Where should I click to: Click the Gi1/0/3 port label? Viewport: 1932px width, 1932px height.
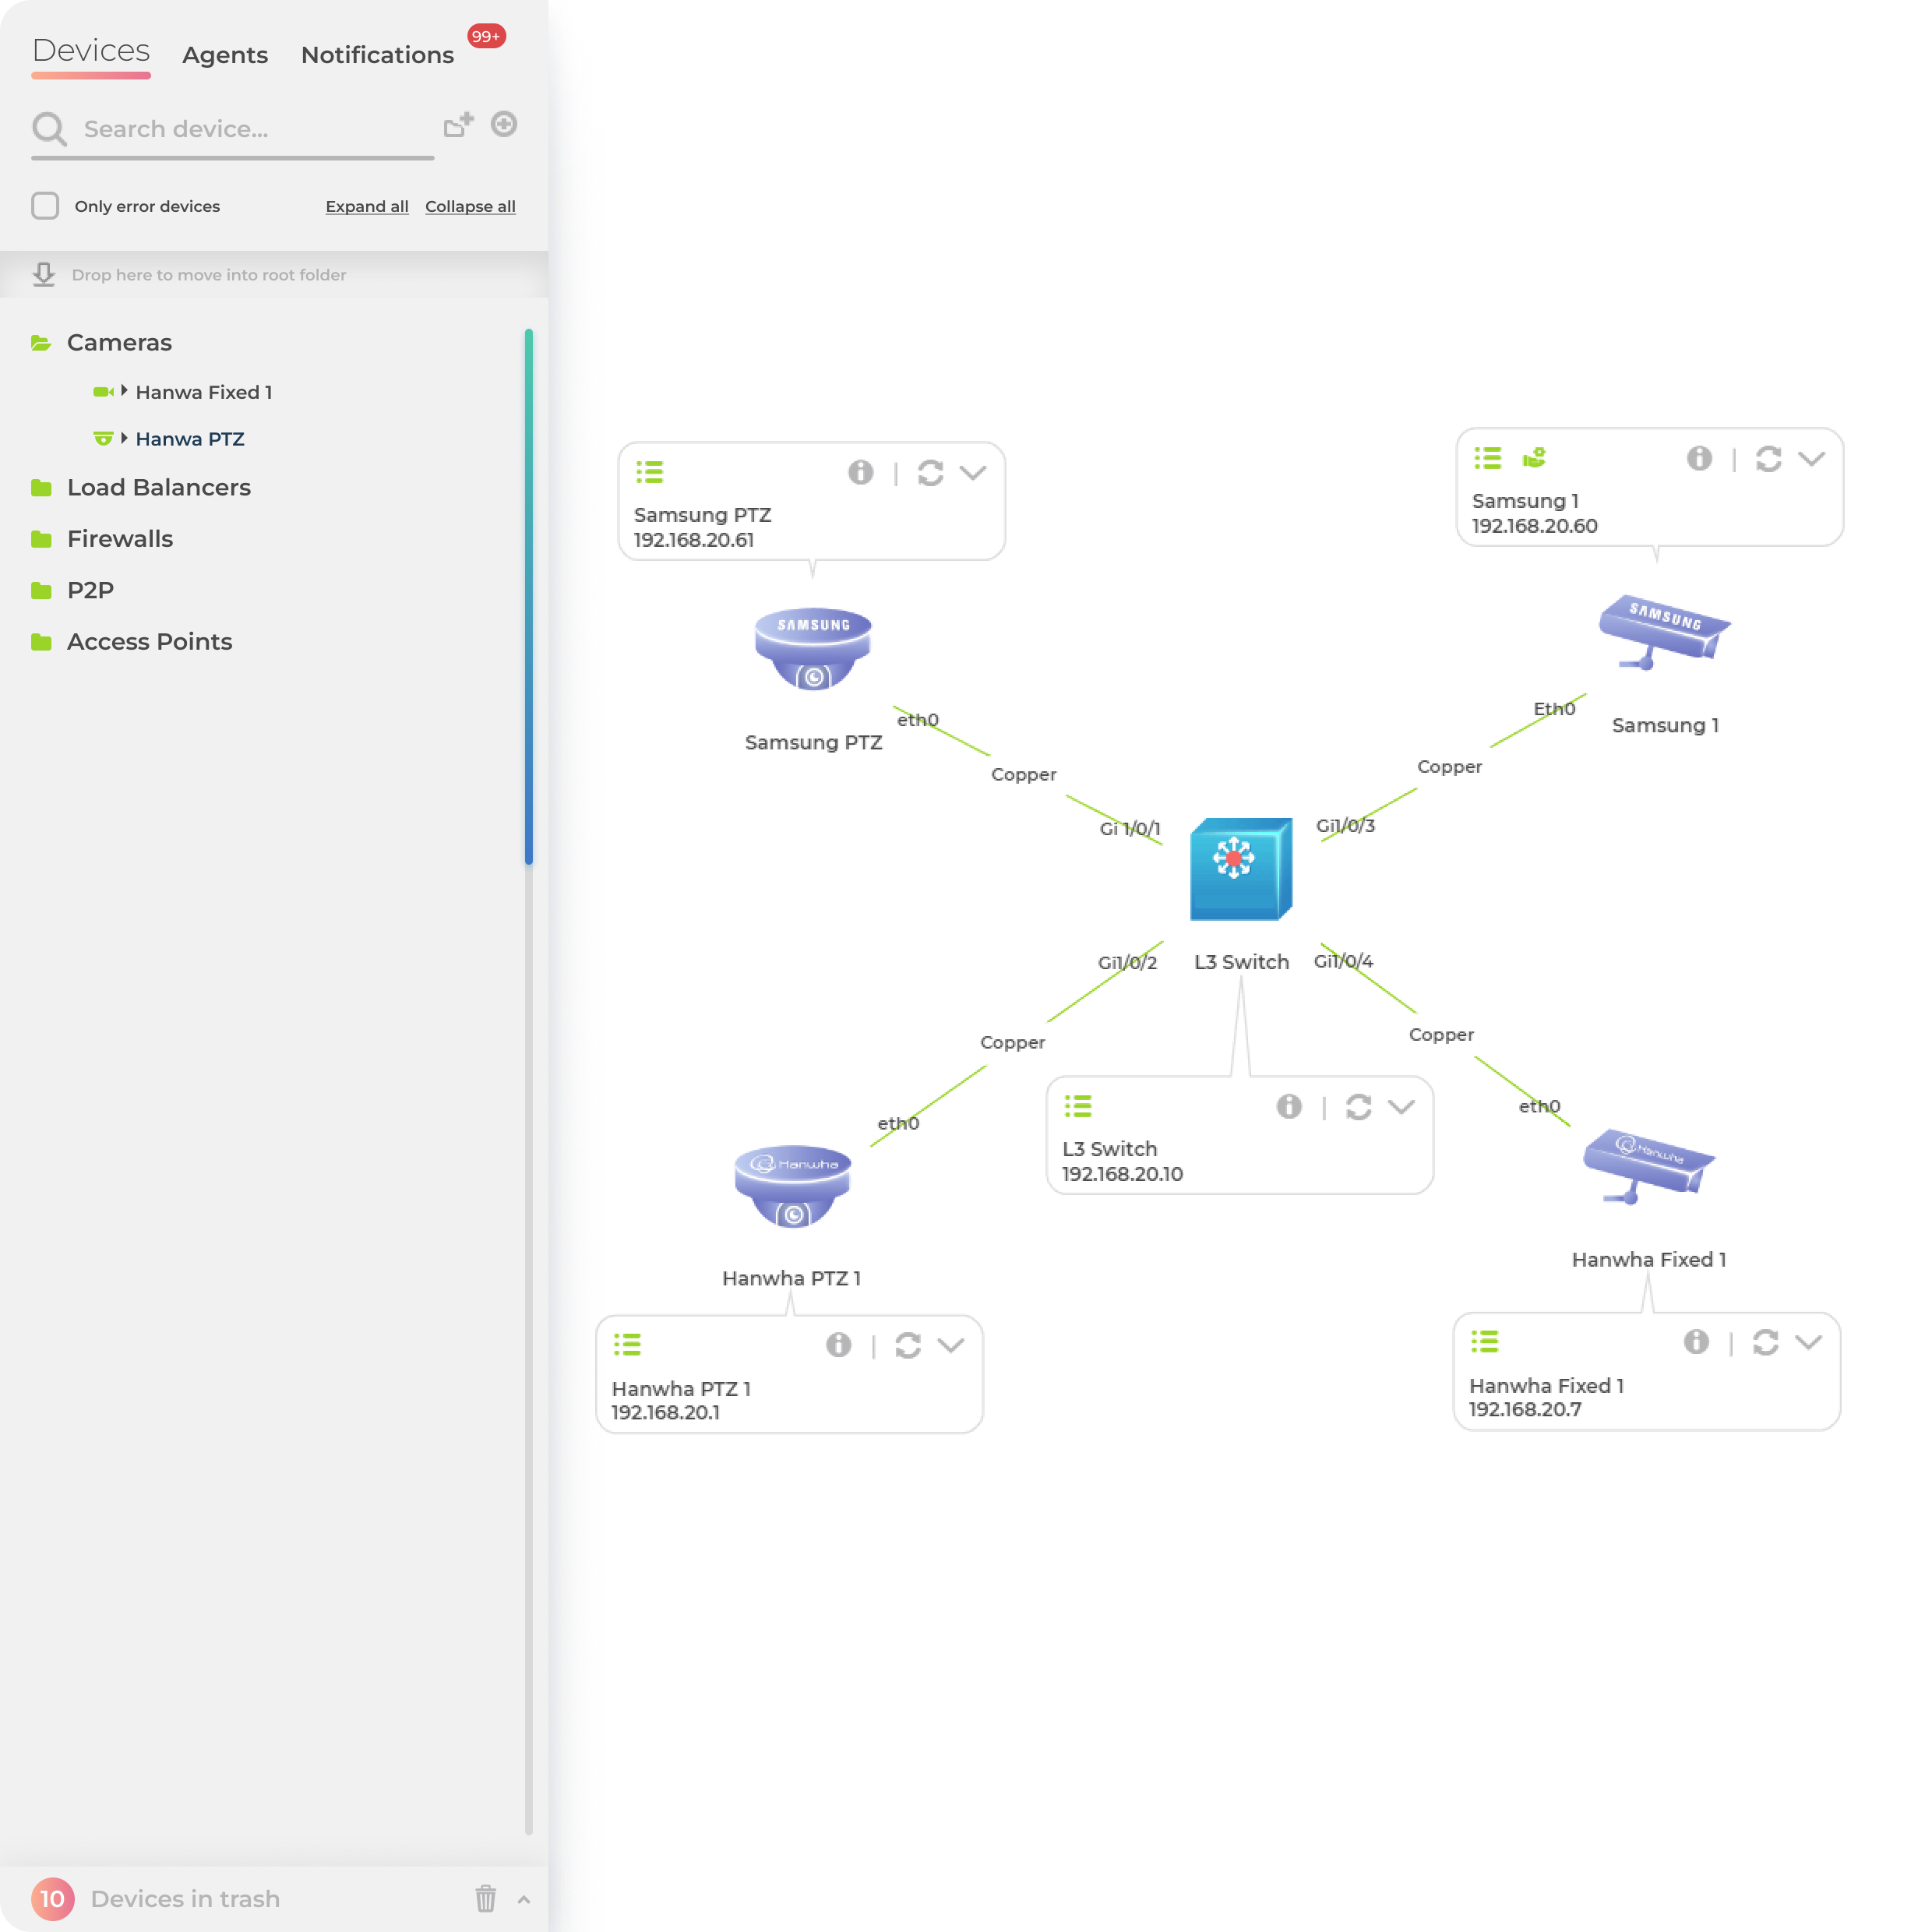(1345, 825)
